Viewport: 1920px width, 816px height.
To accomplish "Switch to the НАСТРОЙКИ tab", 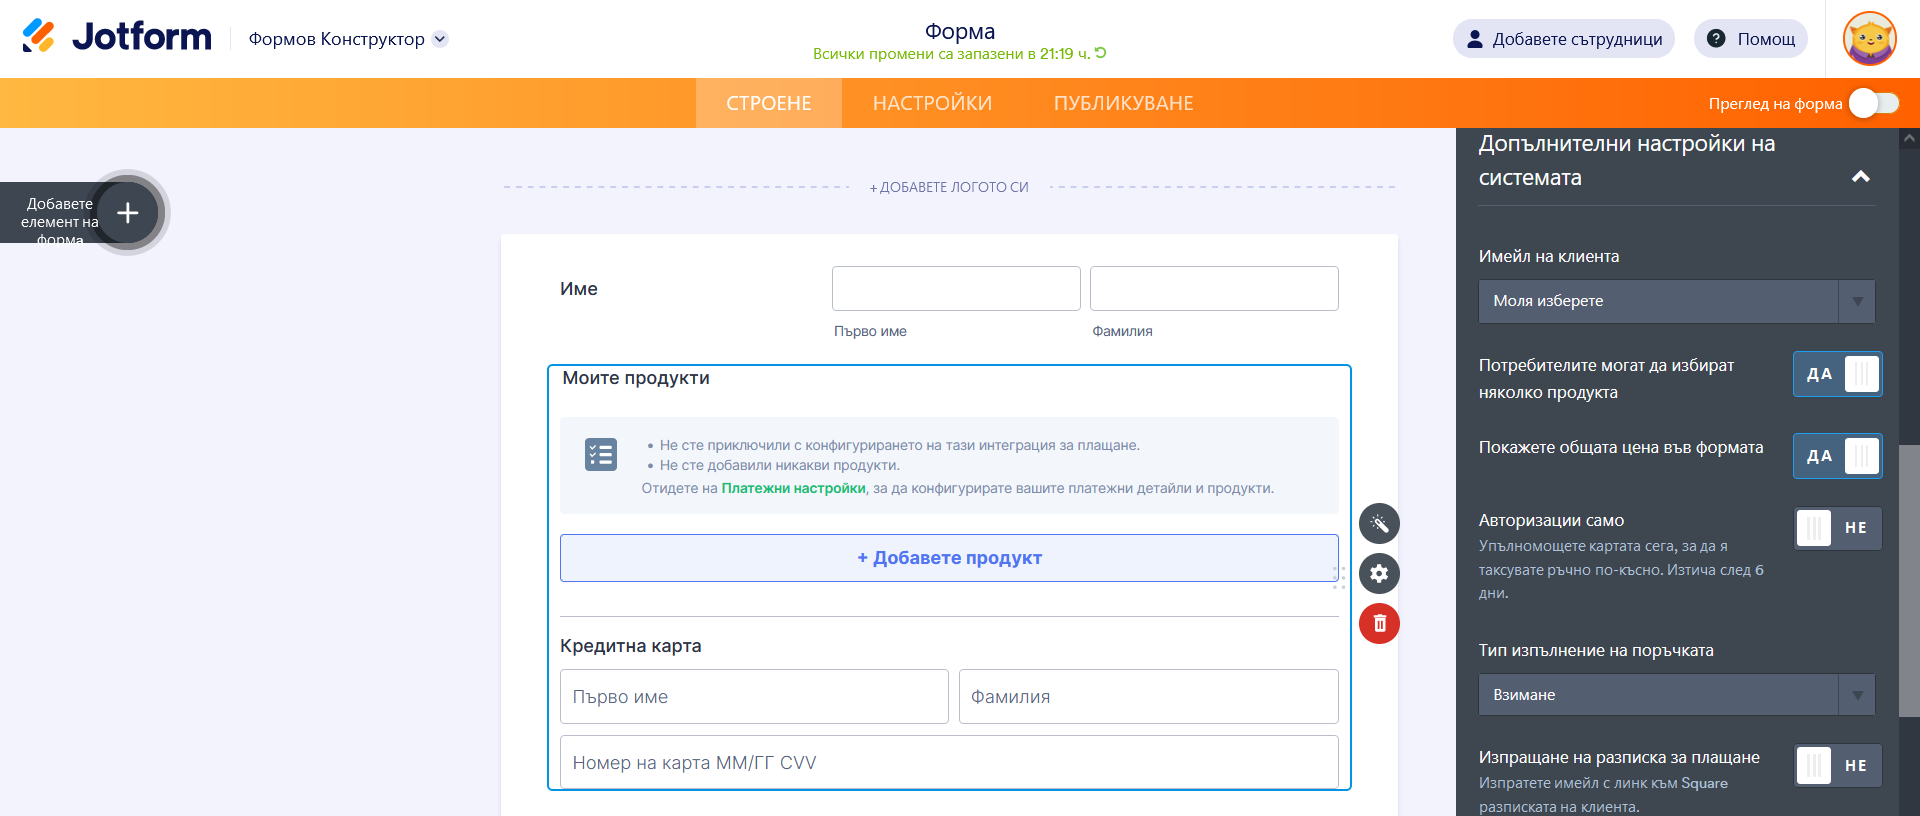I will point(932,103).
